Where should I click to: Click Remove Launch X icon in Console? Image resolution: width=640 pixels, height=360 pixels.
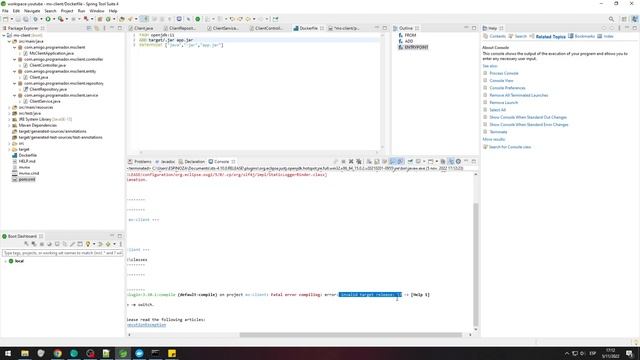point(351,162)
